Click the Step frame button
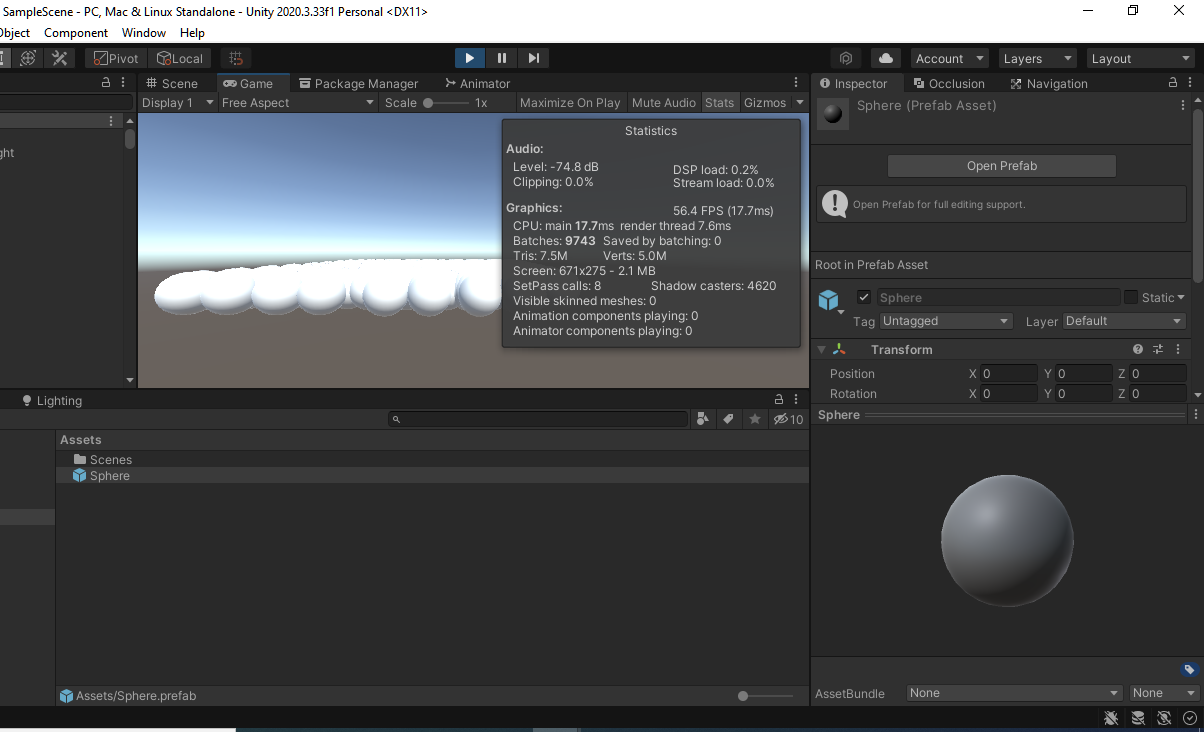 pyautogui.click(x=534, y=59)
